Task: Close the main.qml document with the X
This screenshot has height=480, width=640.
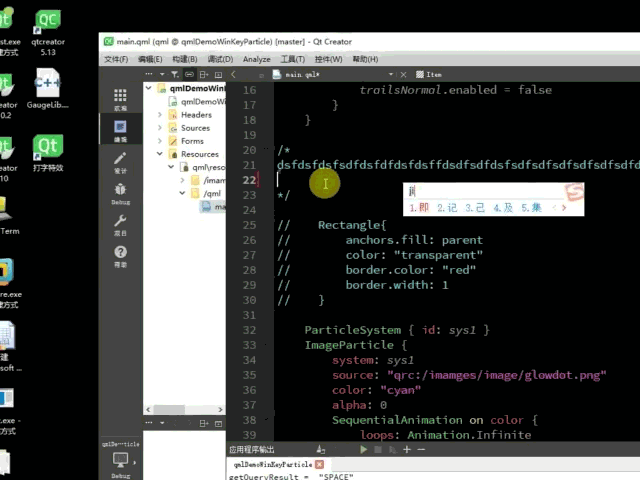Action: point(403,75)
